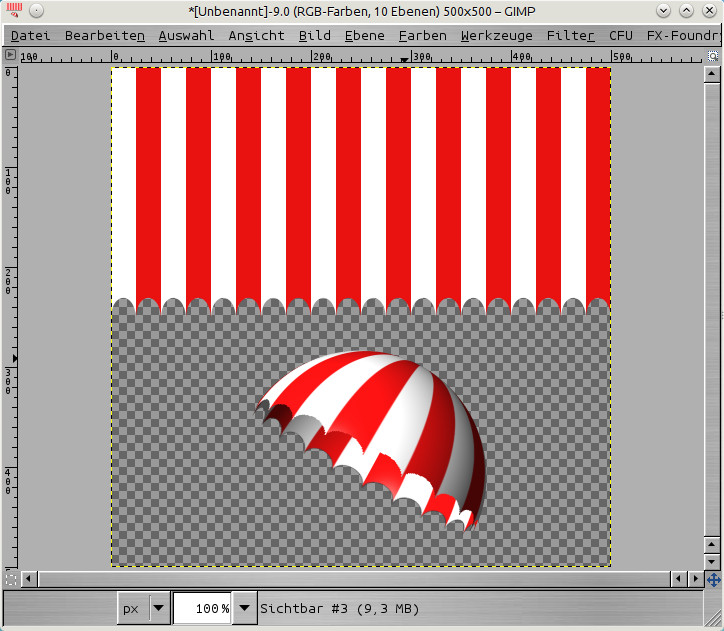Open the Auswahl menu

click(x=186, y=35)
